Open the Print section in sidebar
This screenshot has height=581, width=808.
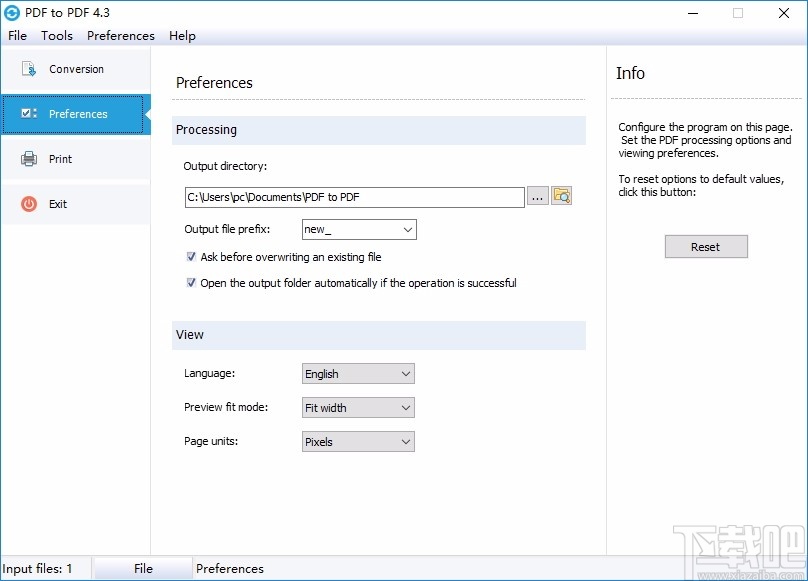76,159
